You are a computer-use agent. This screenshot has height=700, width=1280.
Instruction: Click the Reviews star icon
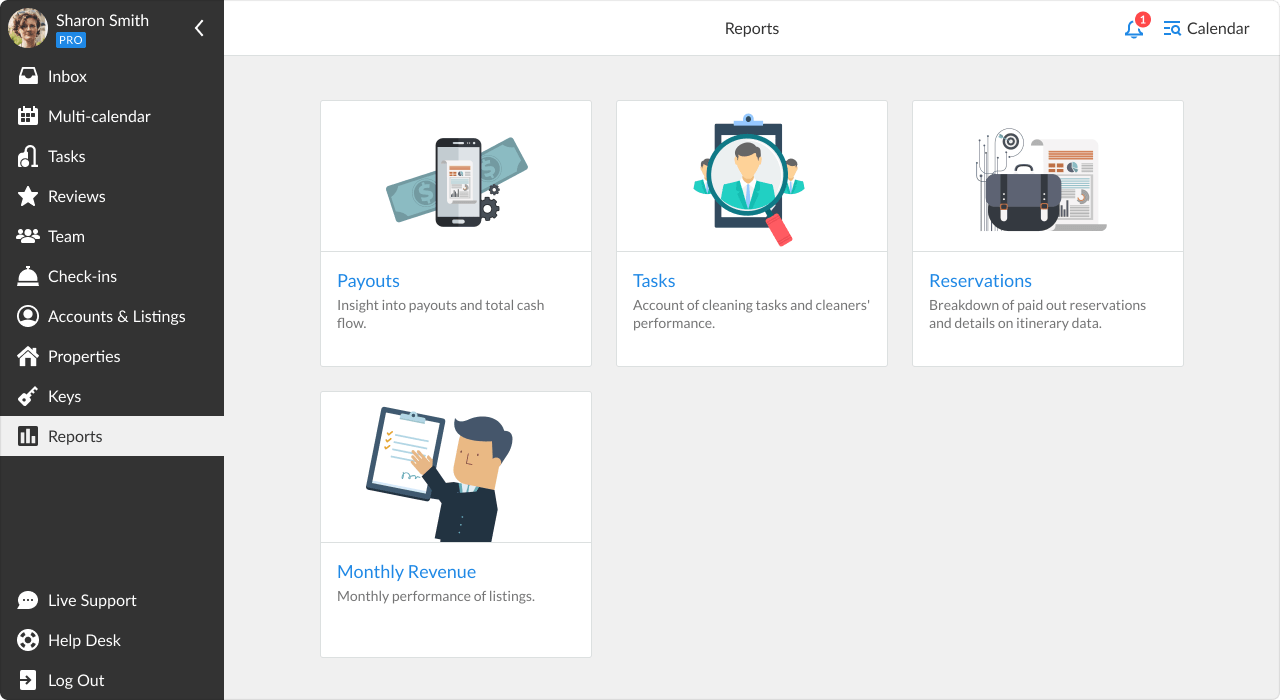click(x=28, y=196)
